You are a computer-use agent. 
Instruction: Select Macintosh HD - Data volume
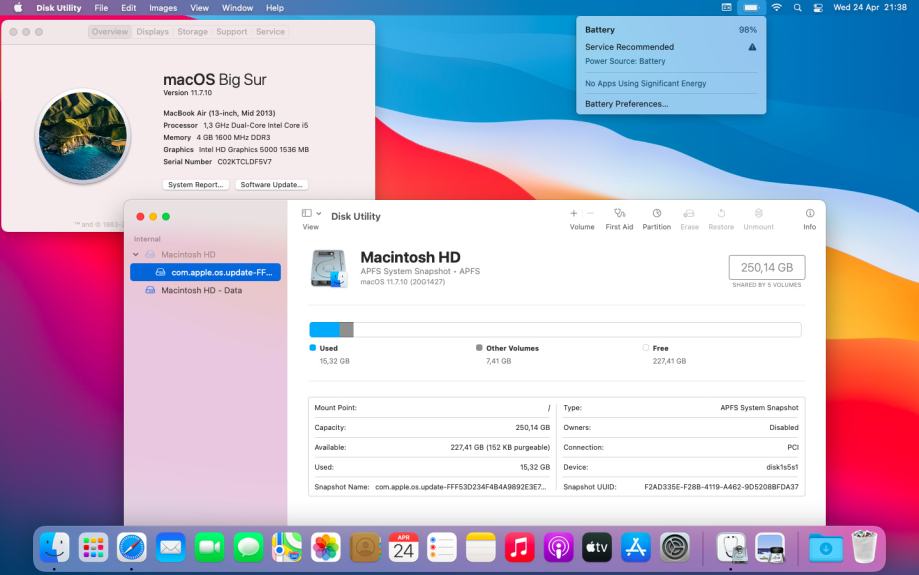click(x=201, y=290)
